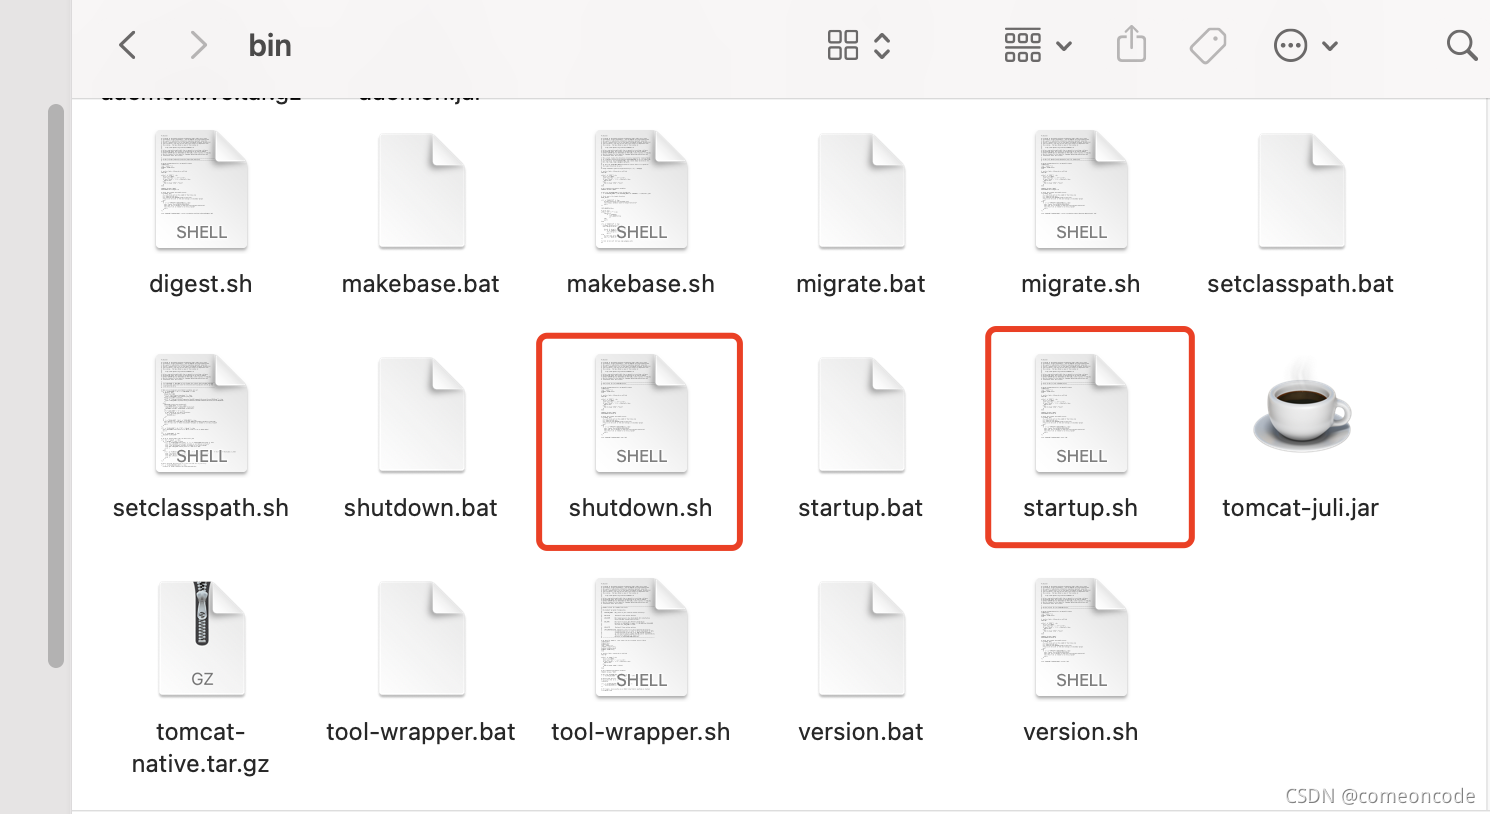Select the migrate.sh shell icon
The height and width of the screenshot is (814, 1490).
point(1081,190)
